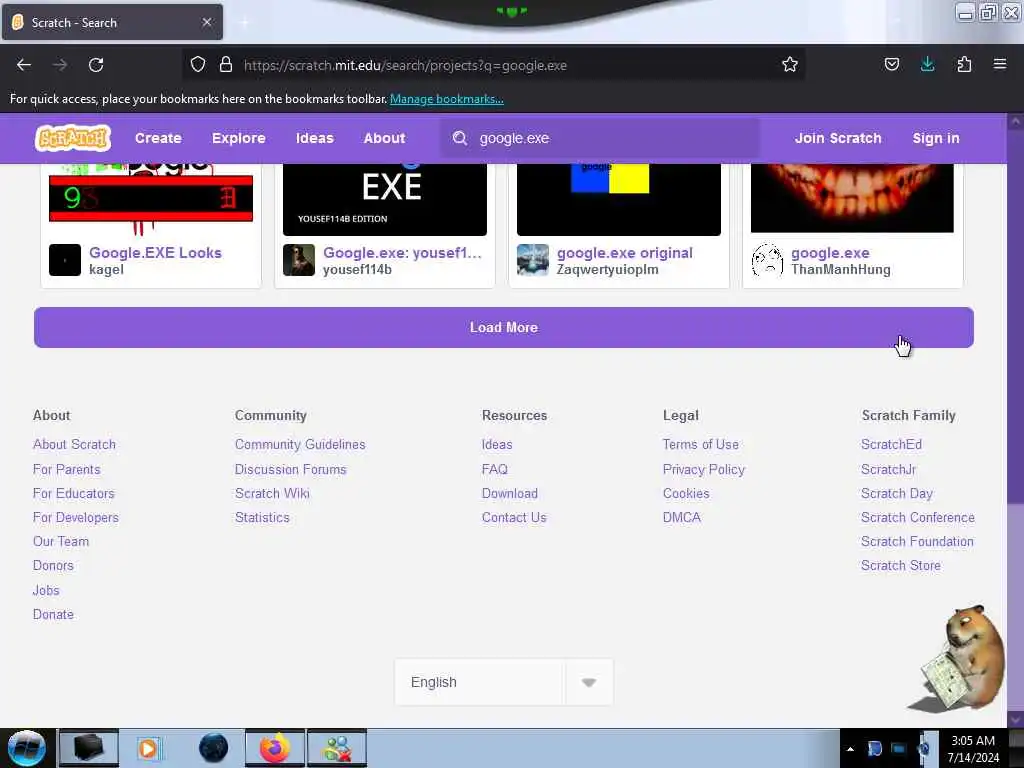The height and width of the screenshot is (768, 1024).
Task: Open the Contact Us footer link
Action: tap(514, 517)
